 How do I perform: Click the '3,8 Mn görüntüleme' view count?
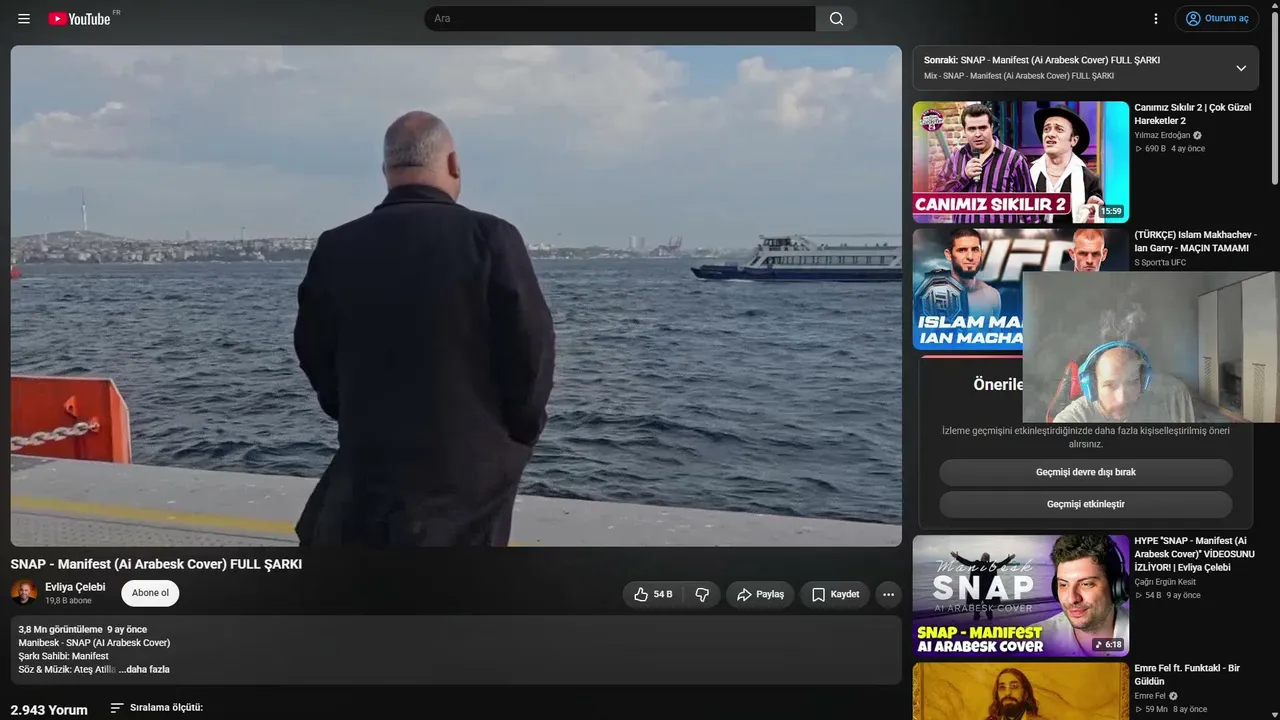pyautogui.click(x=60, y=629)
